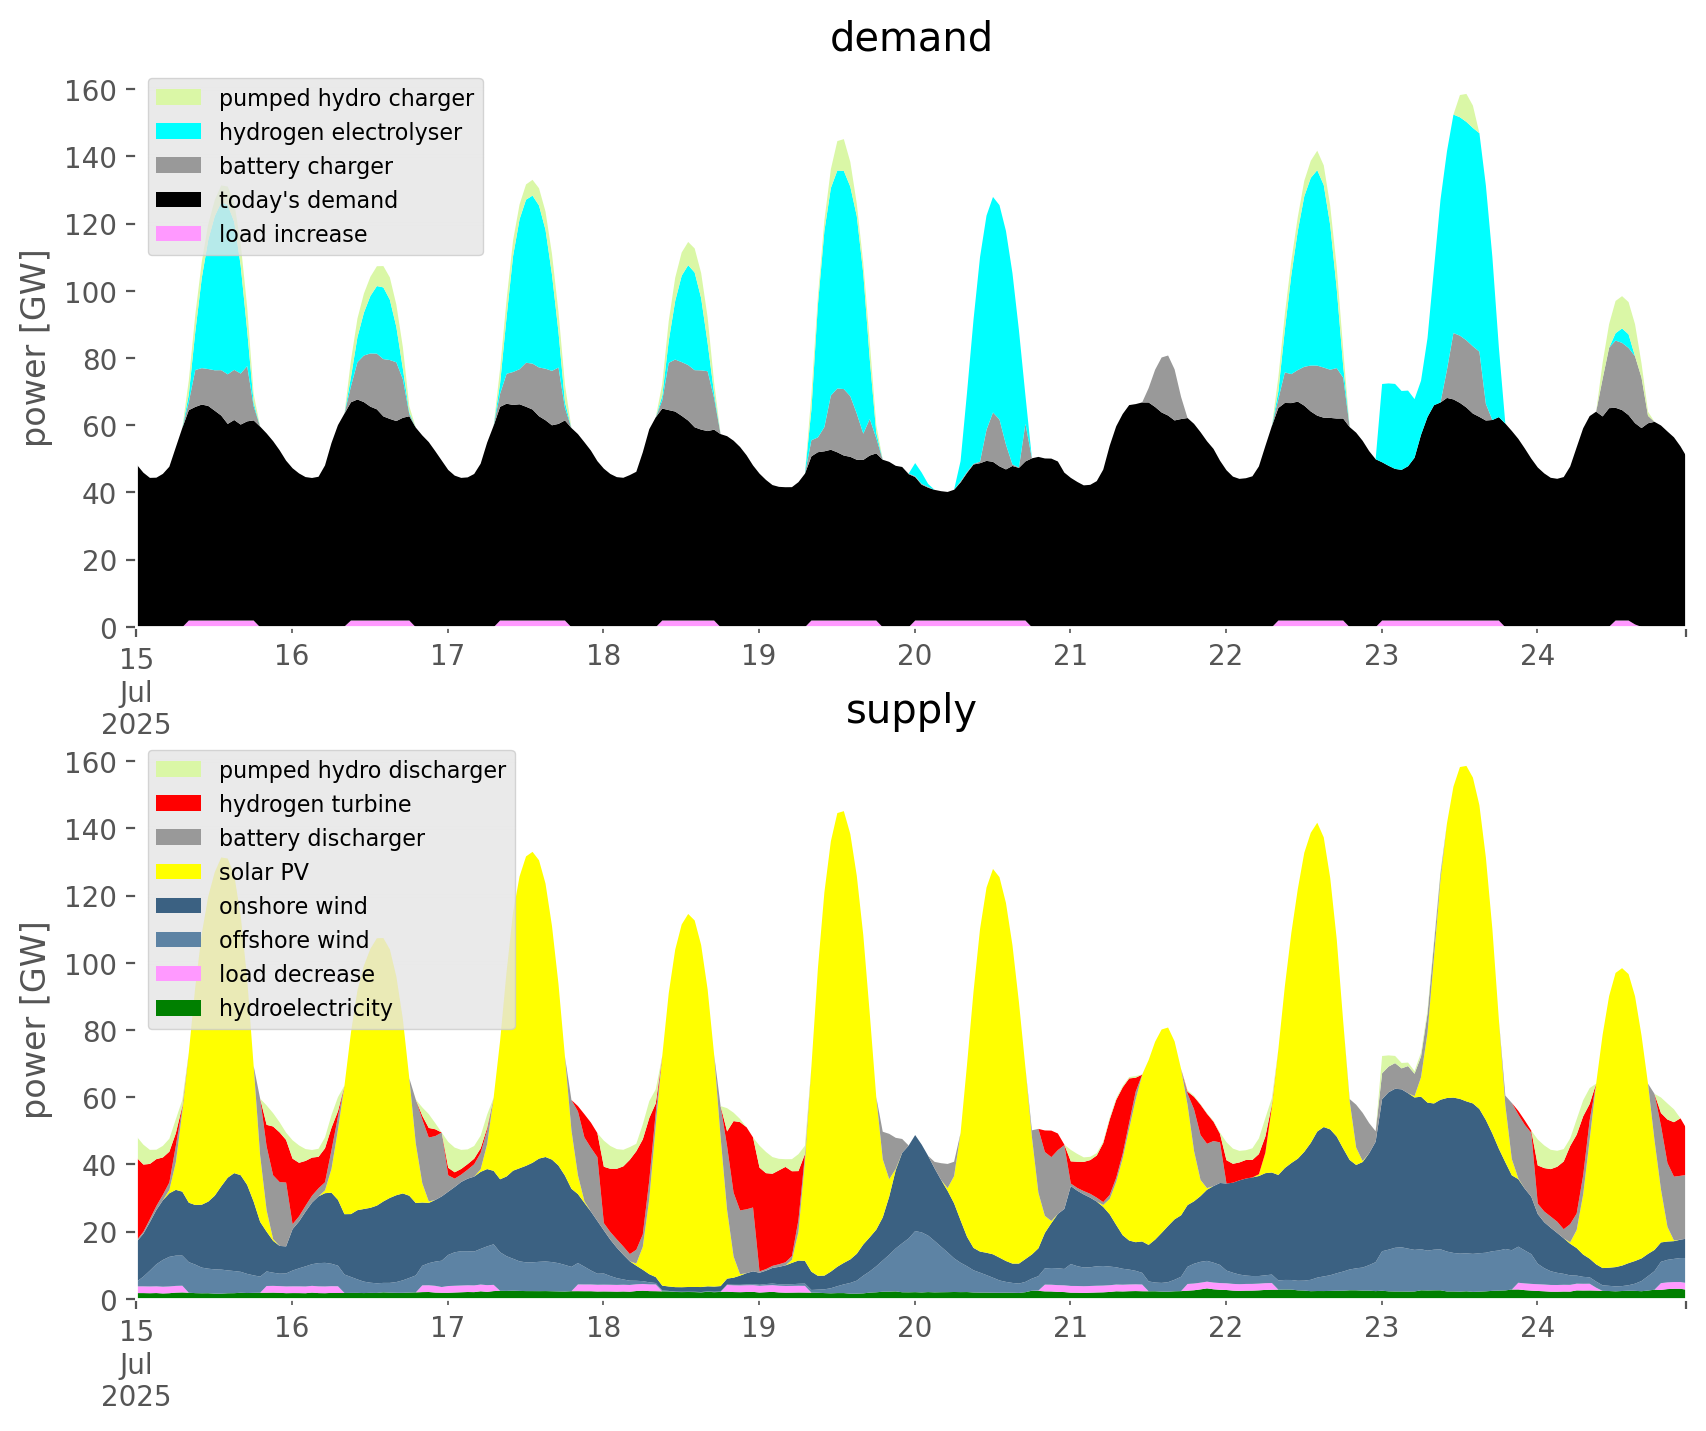Click the pumped hydro charger legend swatch

click(179, 98)
